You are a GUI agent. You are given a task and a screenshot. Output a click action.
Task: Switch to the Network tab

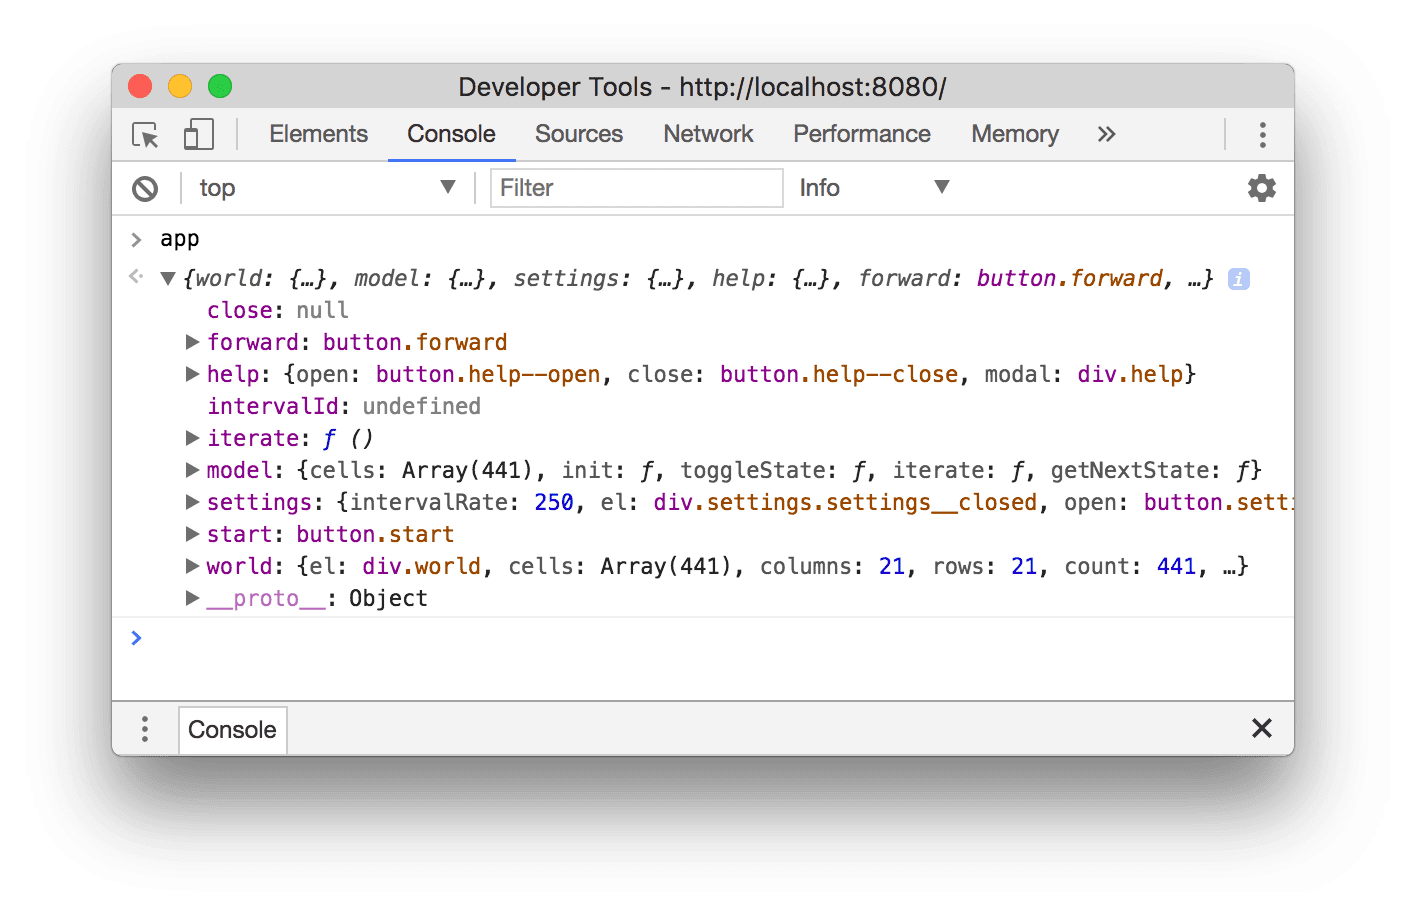pos(708,134)
